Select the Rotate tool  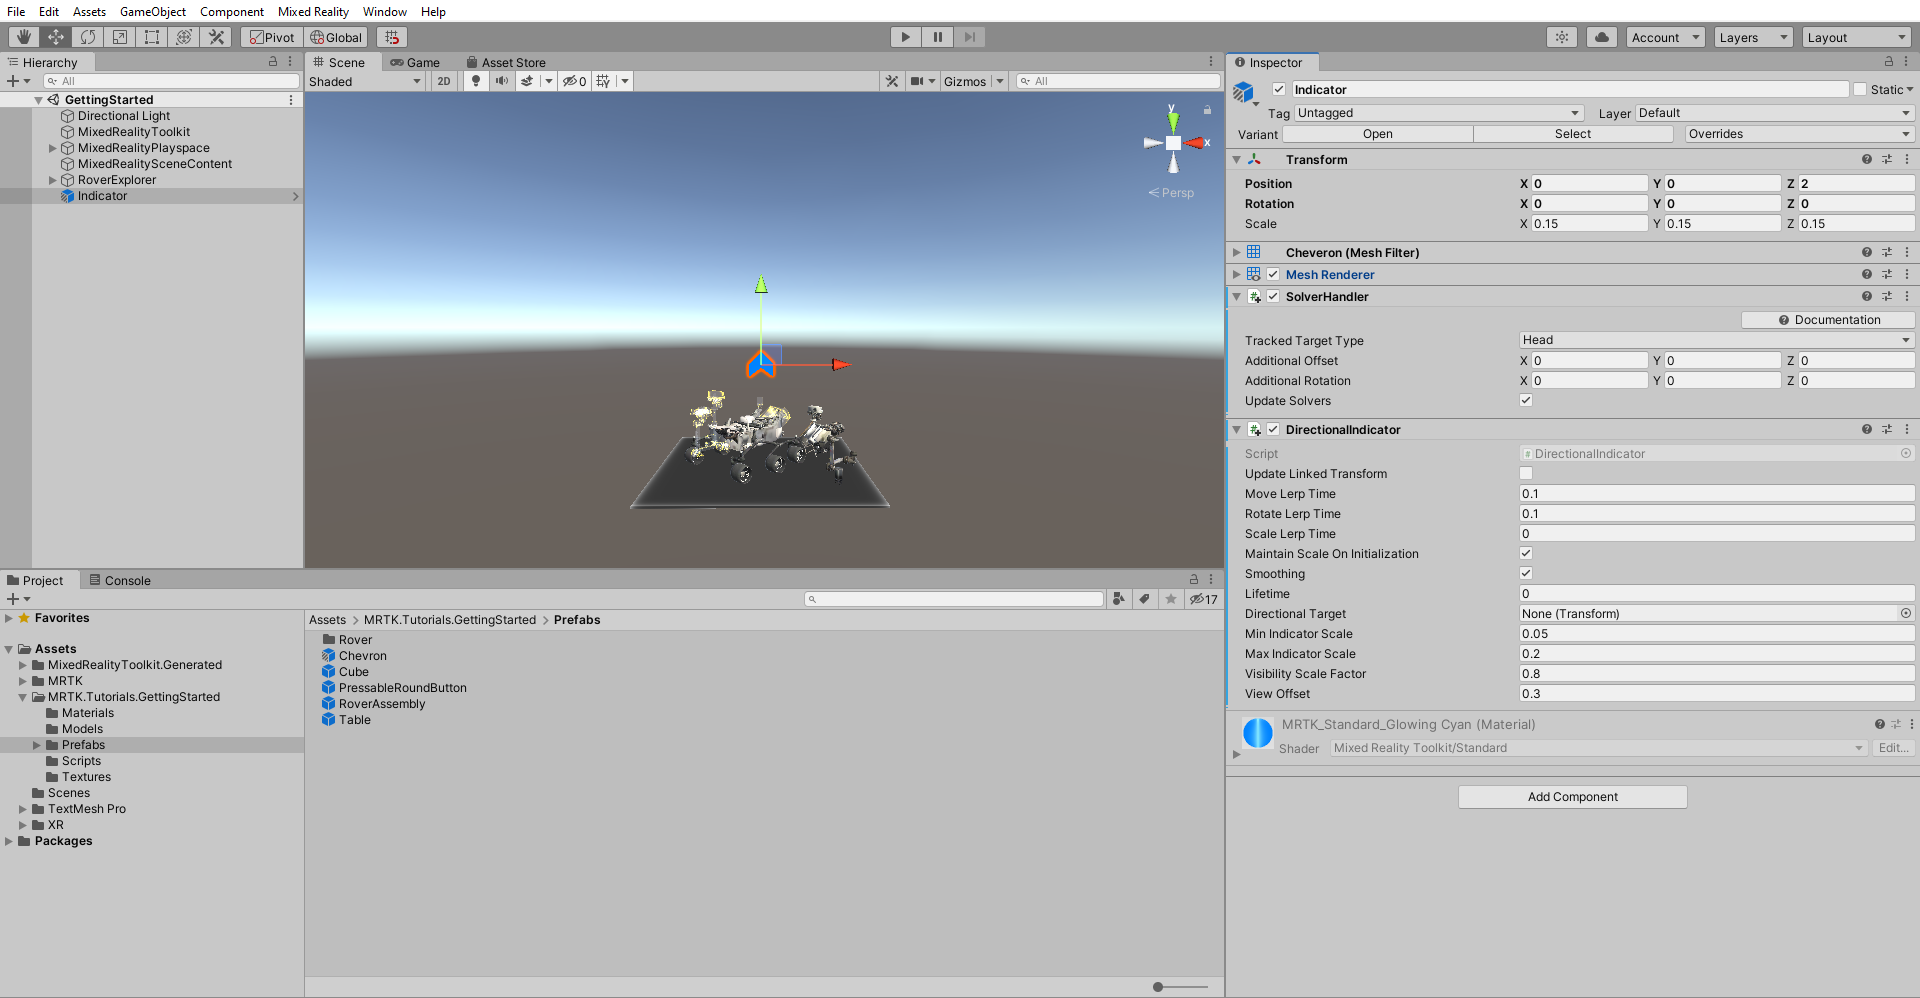(x=88, y=36)
